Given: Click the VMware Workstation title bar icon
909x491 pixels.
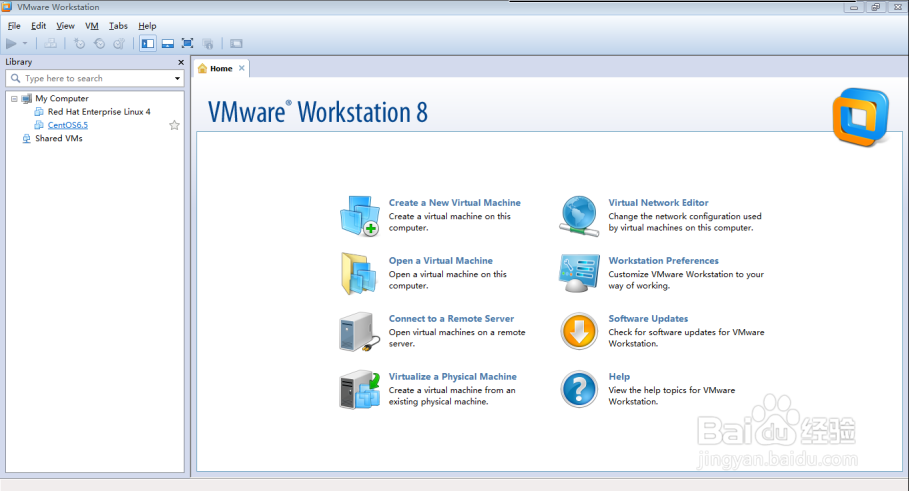Looking at the screenshot, I should tap(6, 7).
